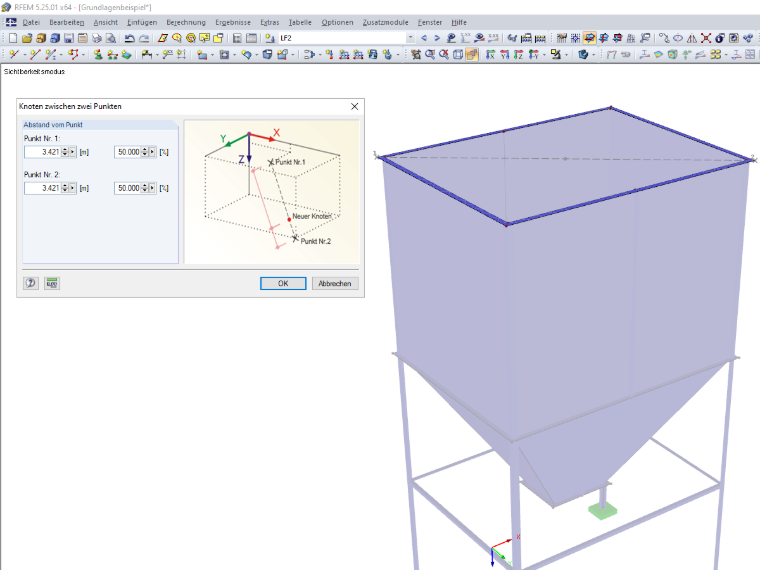
Task: Open Punkt Nr. 1 distance arrow menu
Action: 73,152
